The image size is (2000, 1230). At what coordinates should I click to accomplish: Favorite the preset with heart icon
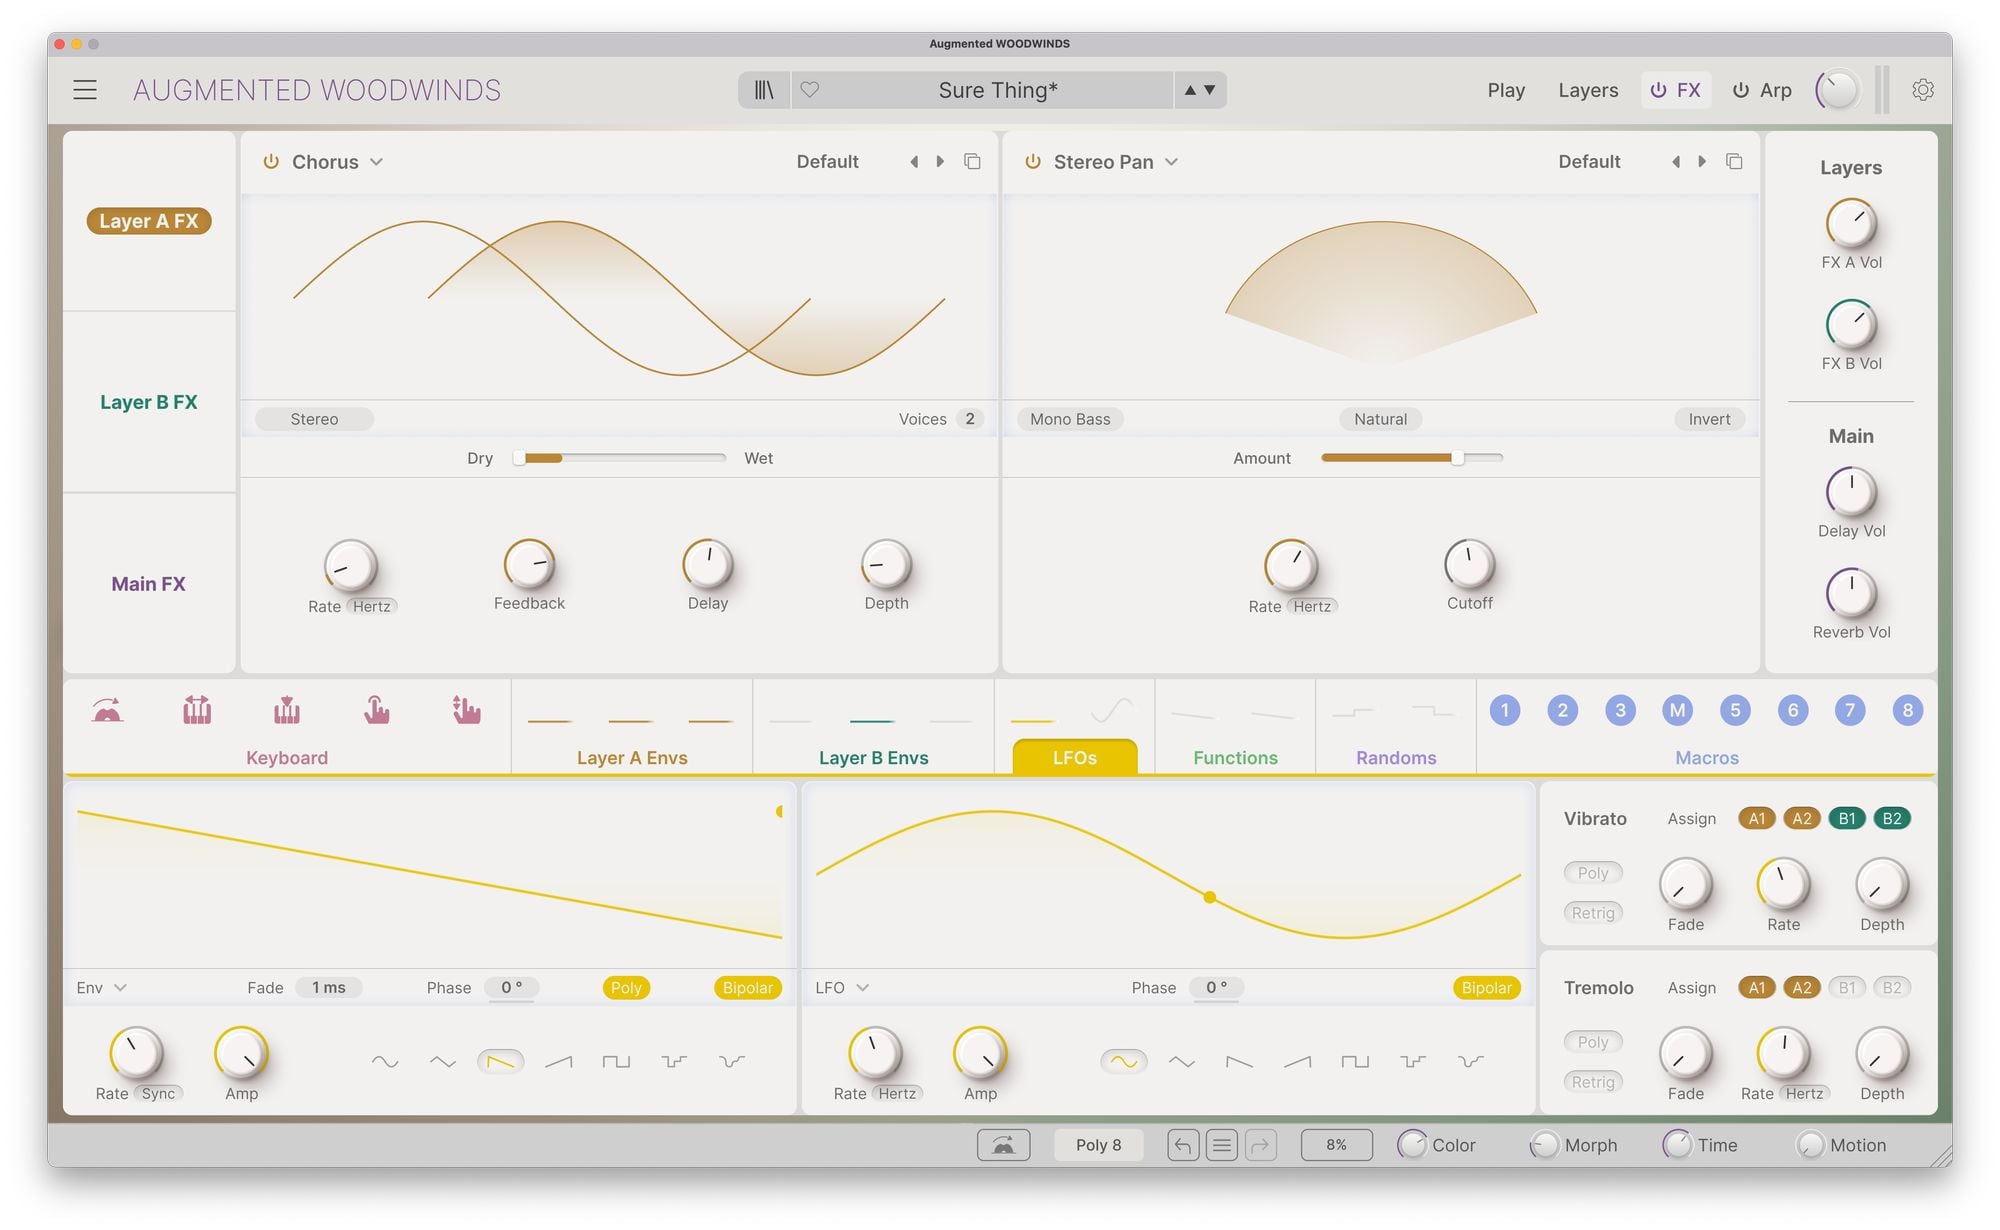click(810, 90)
